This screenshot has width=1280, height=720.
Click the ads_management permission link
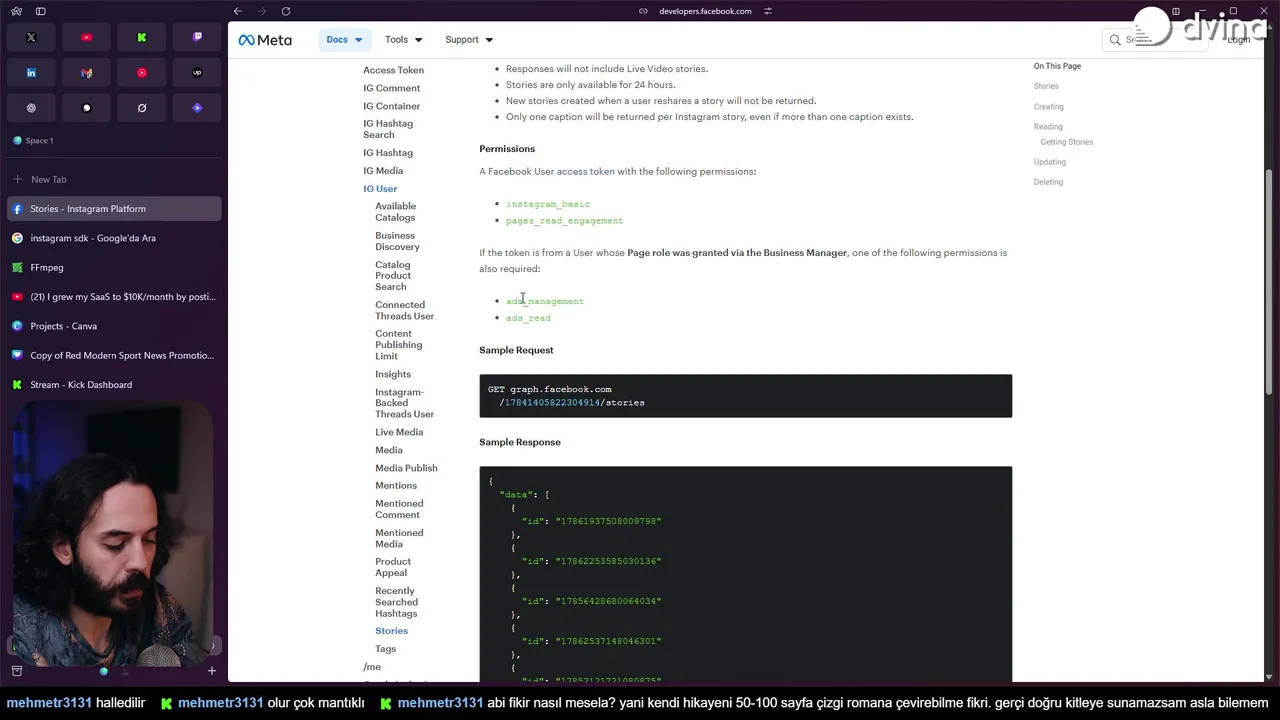click(x=545, y=301)
